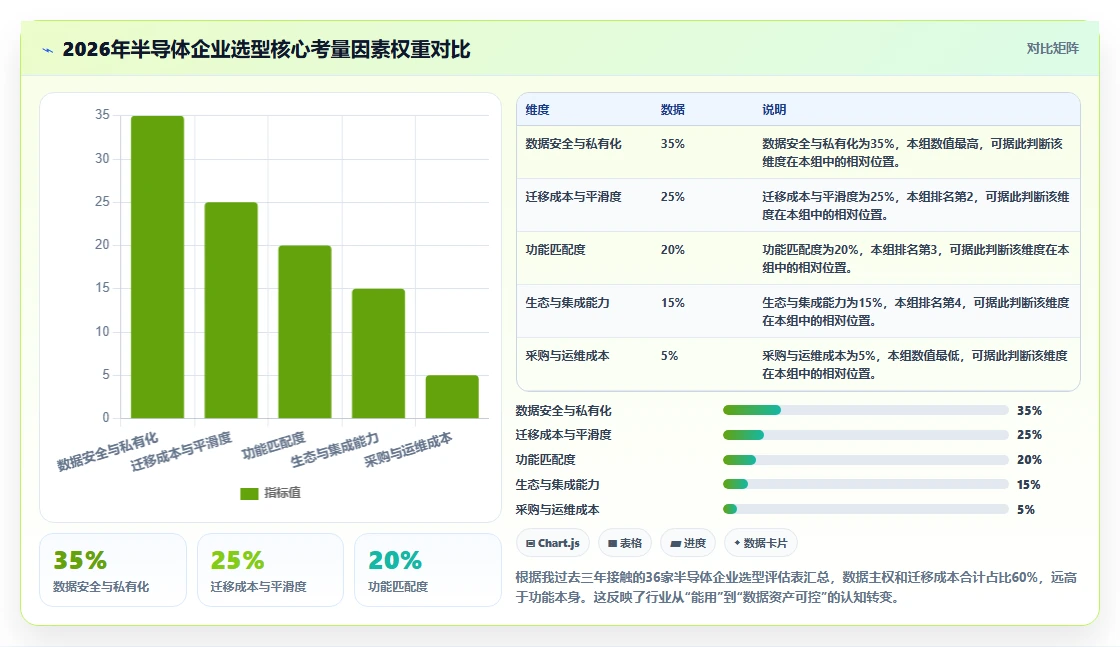
Task: Click the 15% progress bar for 生态与集成能力
Action: 866,484
